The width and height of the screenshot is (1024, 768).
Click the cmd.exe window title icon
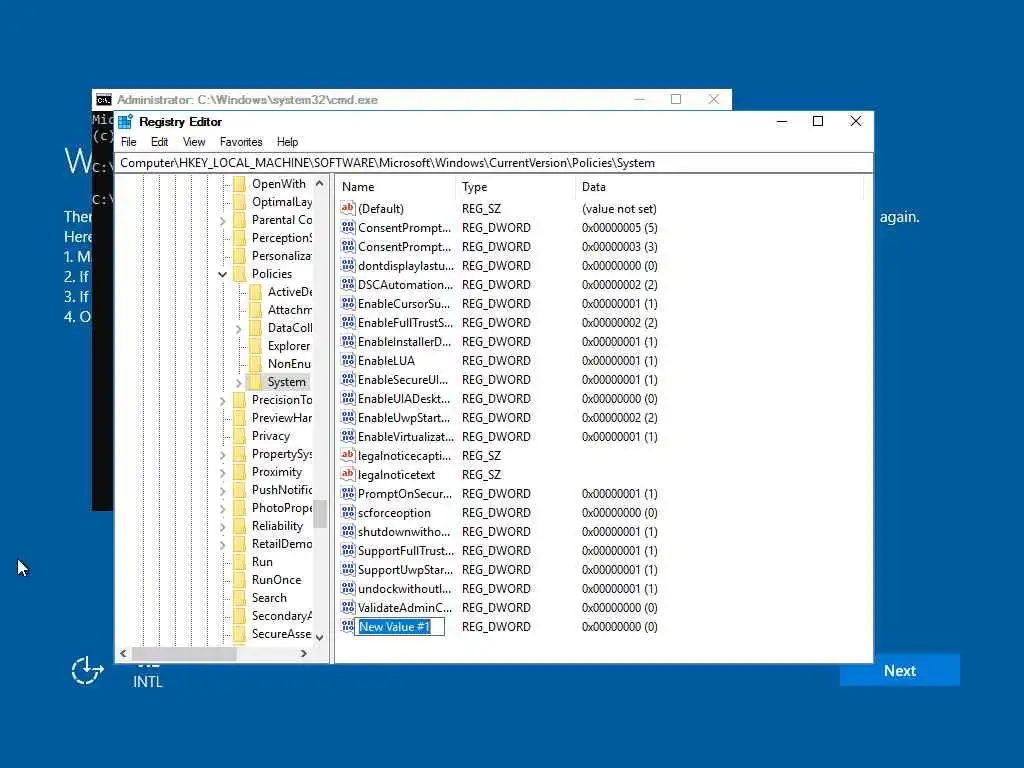(x=103, y=100)
